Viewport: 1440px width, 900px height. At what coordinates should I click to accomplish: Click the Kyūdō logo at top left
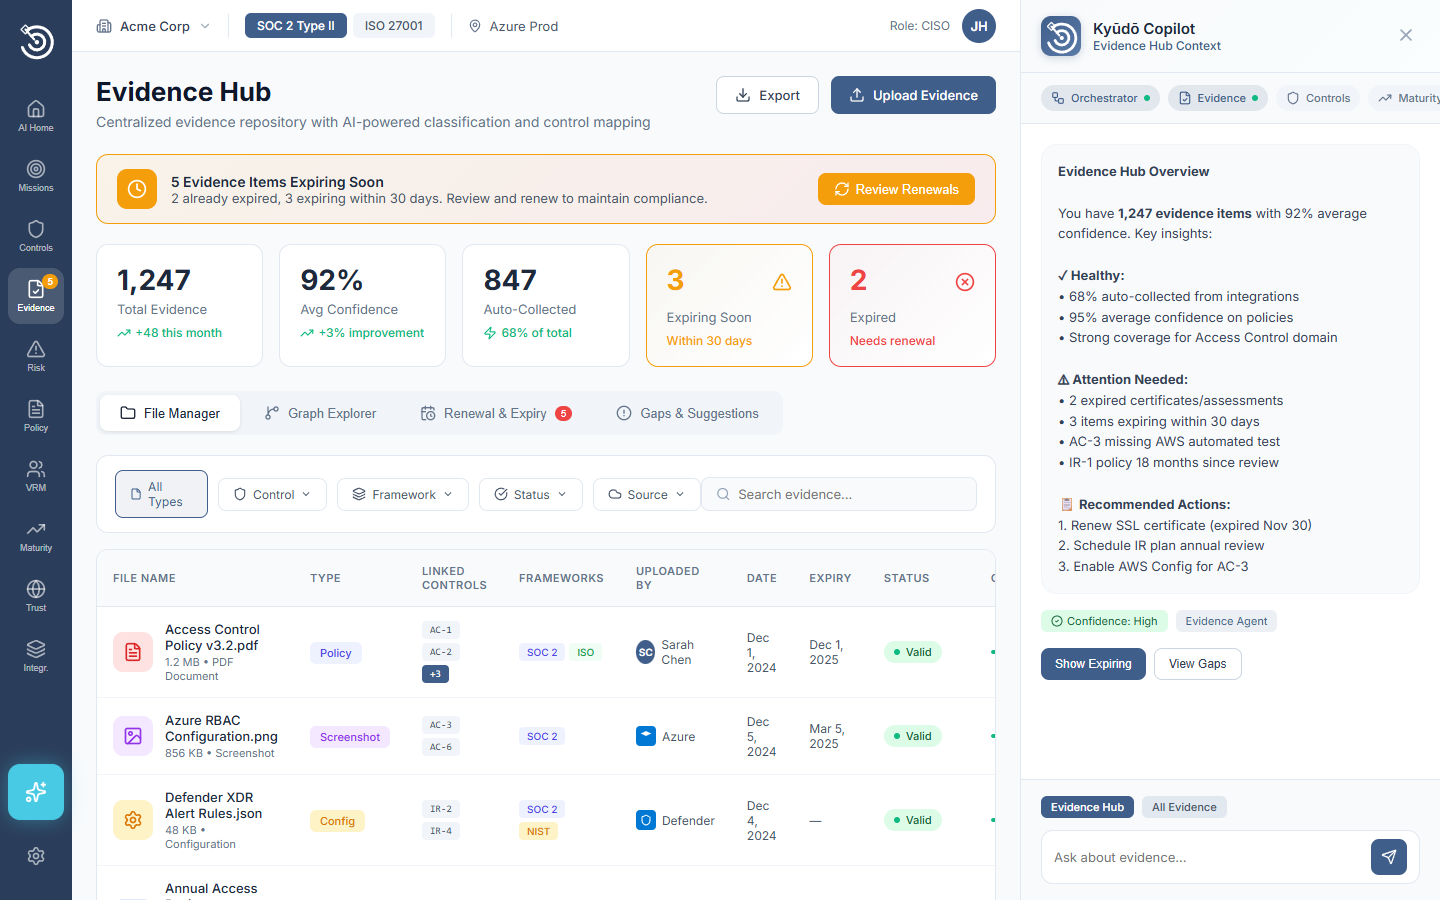coord(36,41)
